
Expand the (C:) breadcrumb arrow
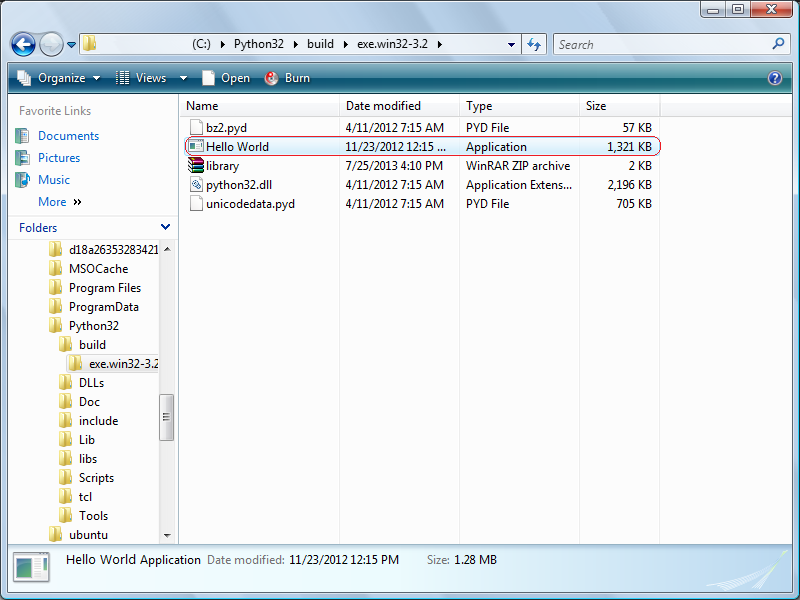(223, 44)
